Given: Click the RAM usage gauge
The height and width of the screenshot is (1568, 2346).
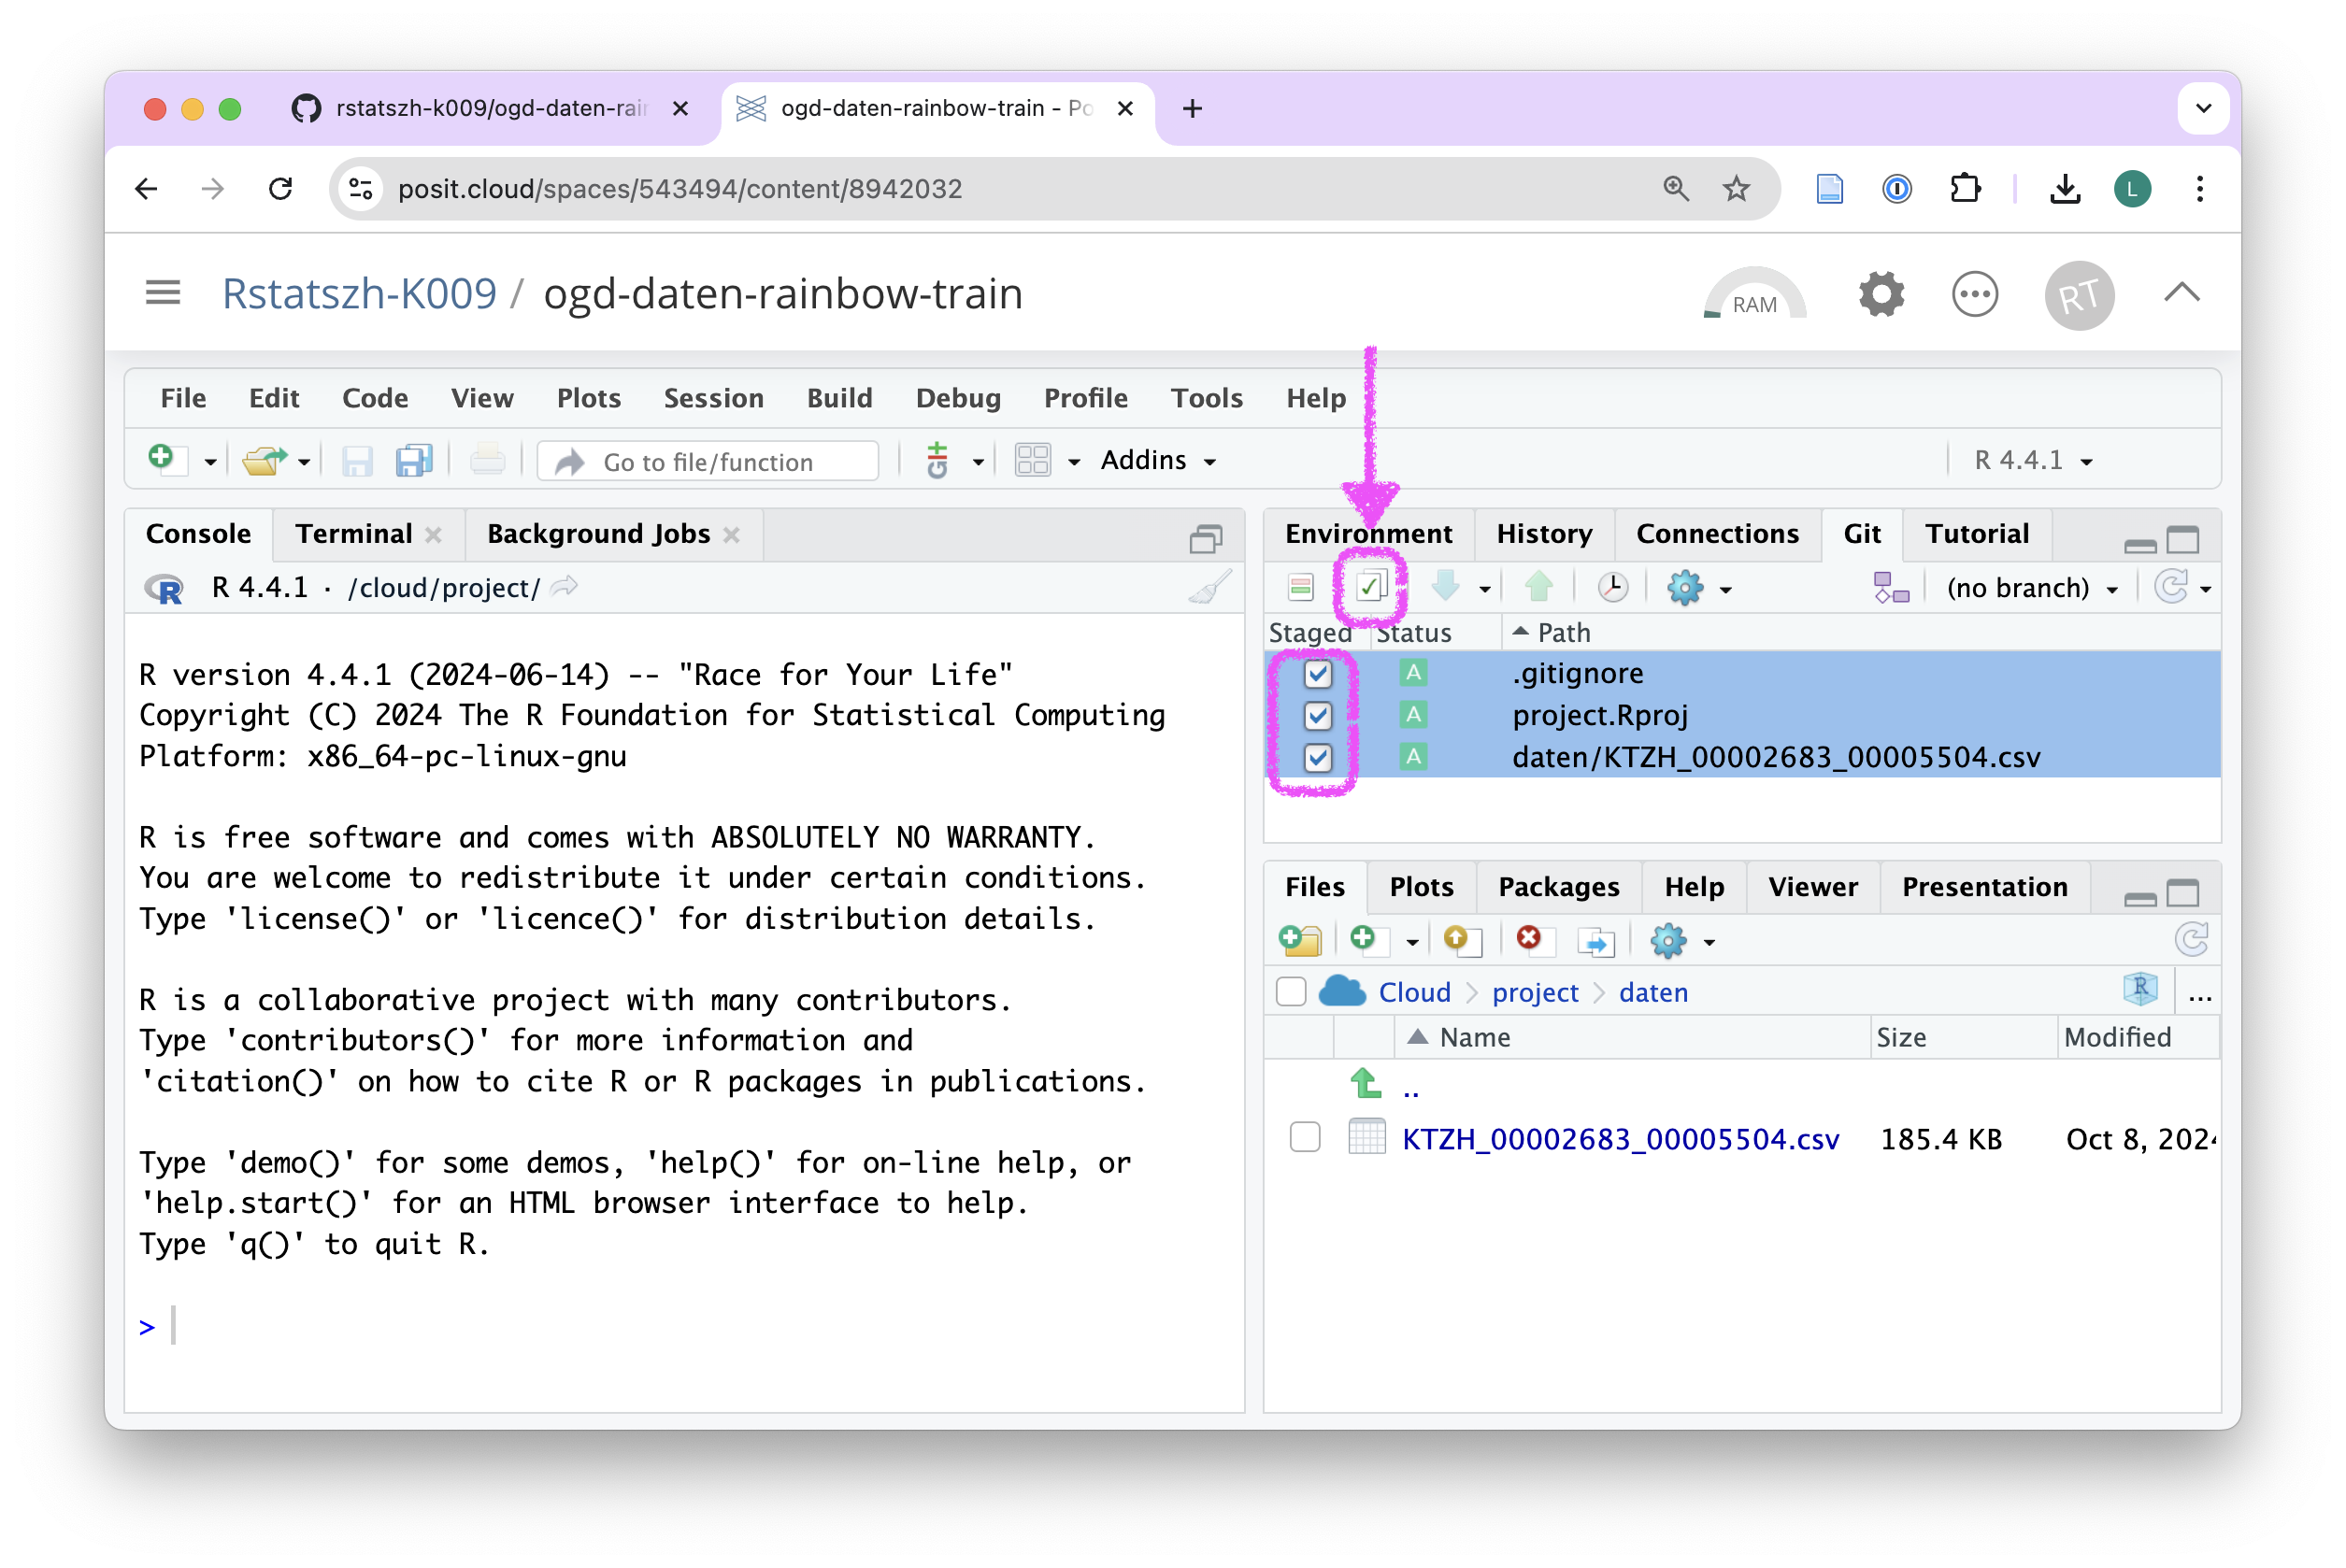Looking at the screenshot, I should pos(1754,294).
